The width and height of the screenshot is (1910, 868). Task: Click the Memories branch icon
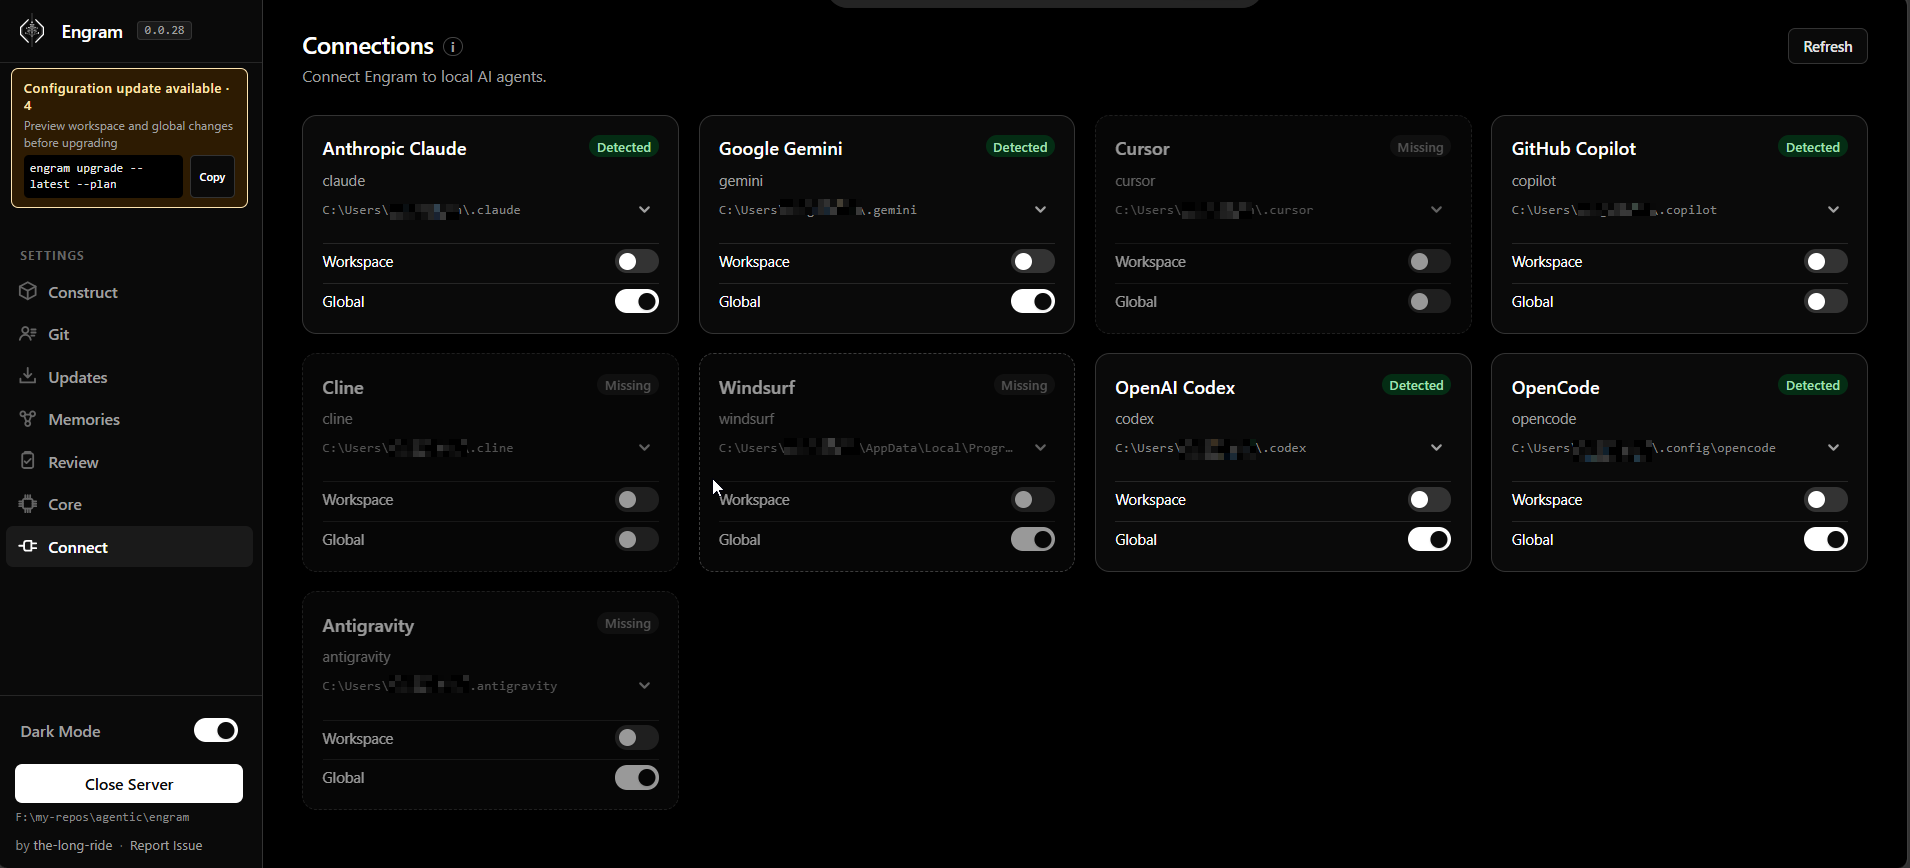28,419
